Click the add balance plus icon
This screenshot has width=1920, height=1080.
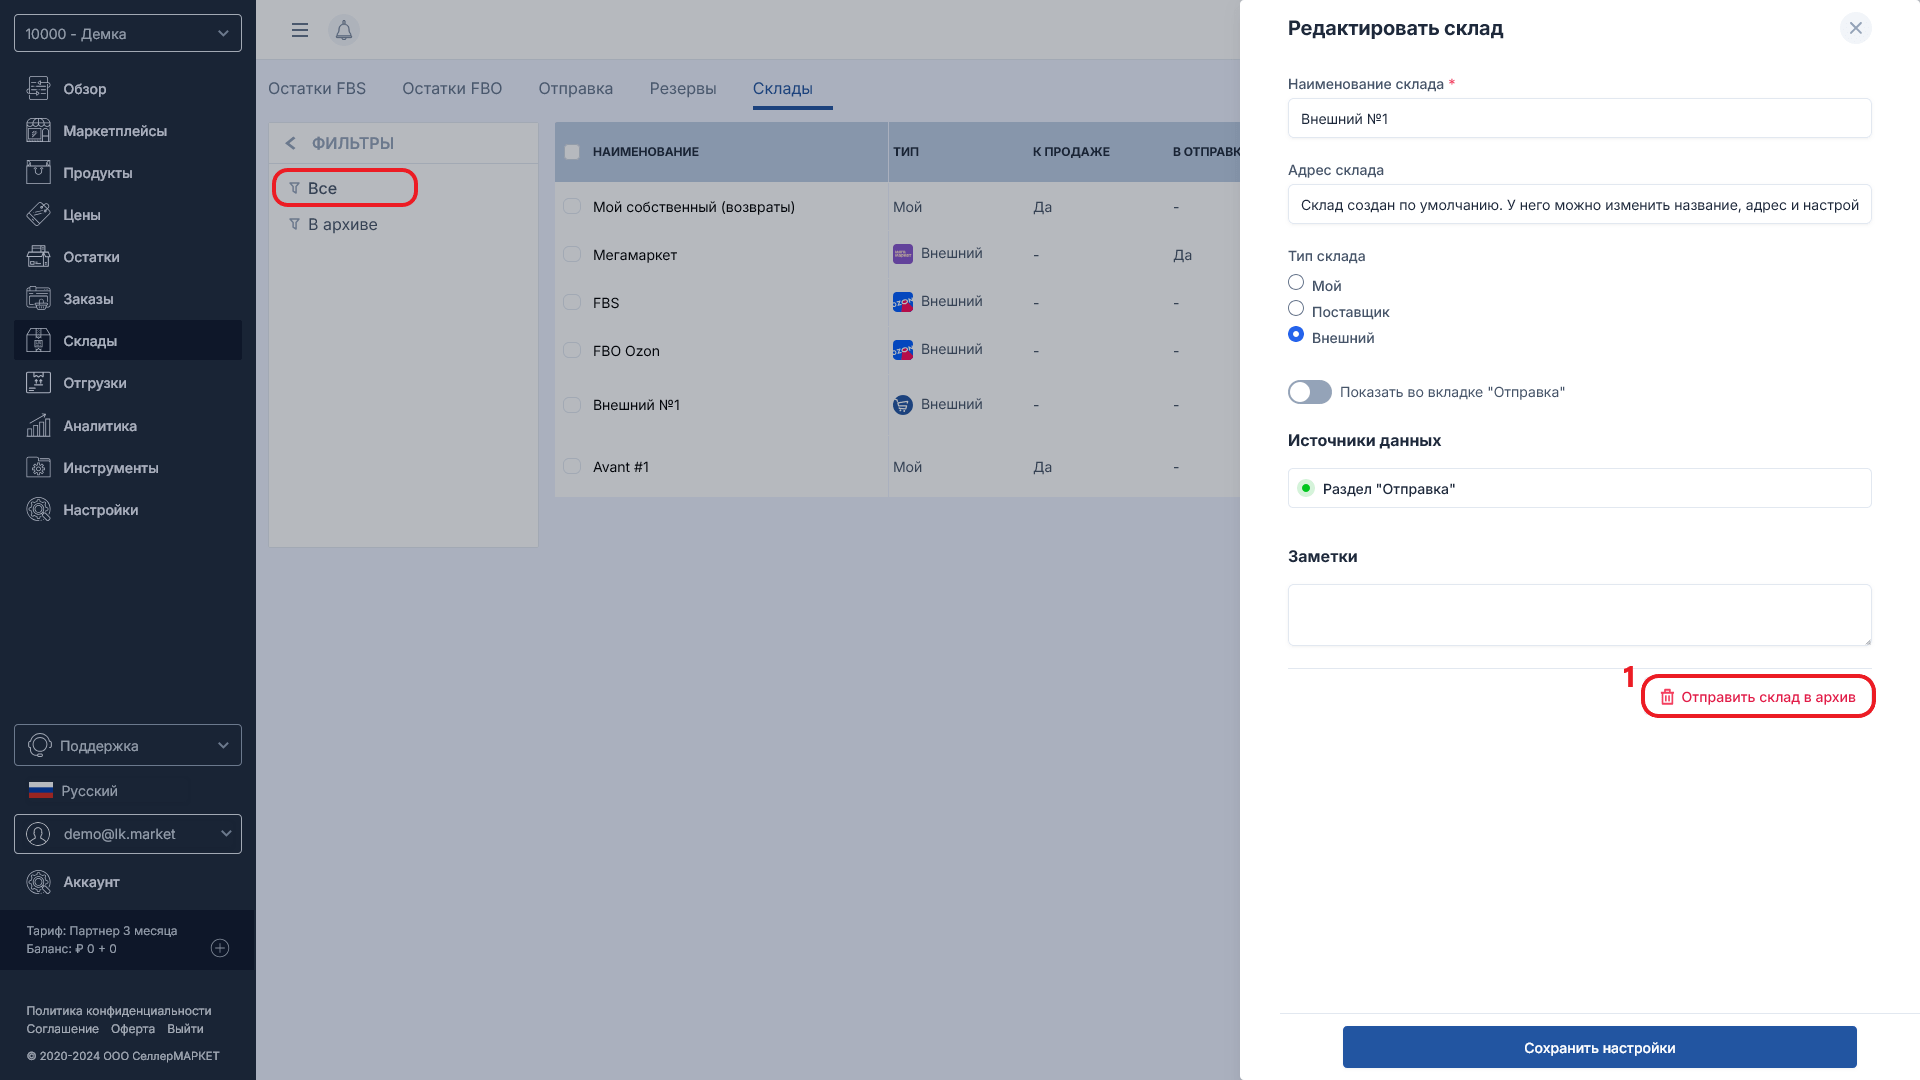coord(221,948)
